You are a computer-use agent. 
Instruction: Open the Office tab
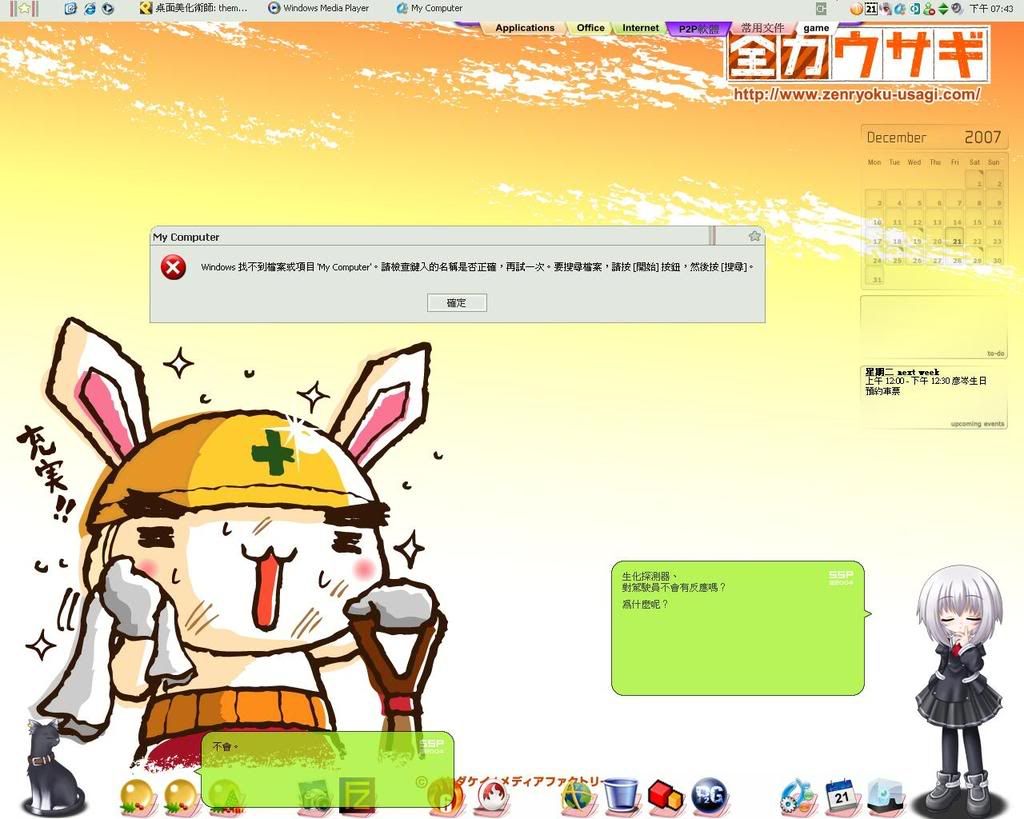(590, 28)
